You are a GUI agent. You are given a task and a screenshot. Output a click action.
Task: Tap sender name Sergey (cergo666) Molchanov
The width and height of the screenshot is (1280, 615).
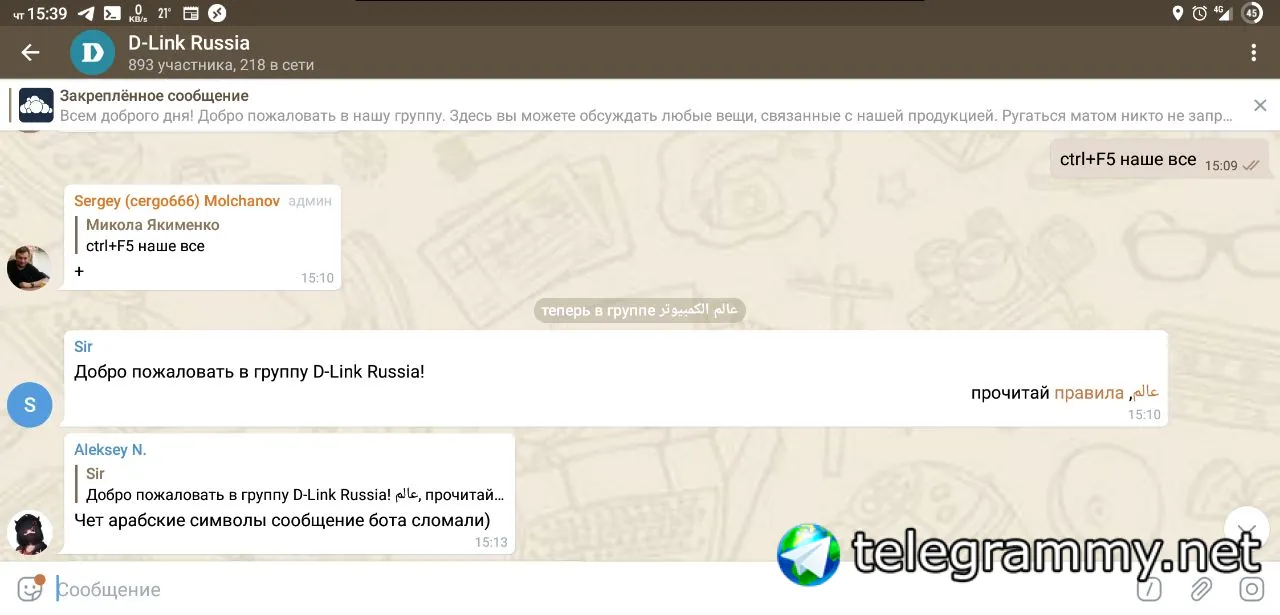pyautogui.click(x=177, y=201)
